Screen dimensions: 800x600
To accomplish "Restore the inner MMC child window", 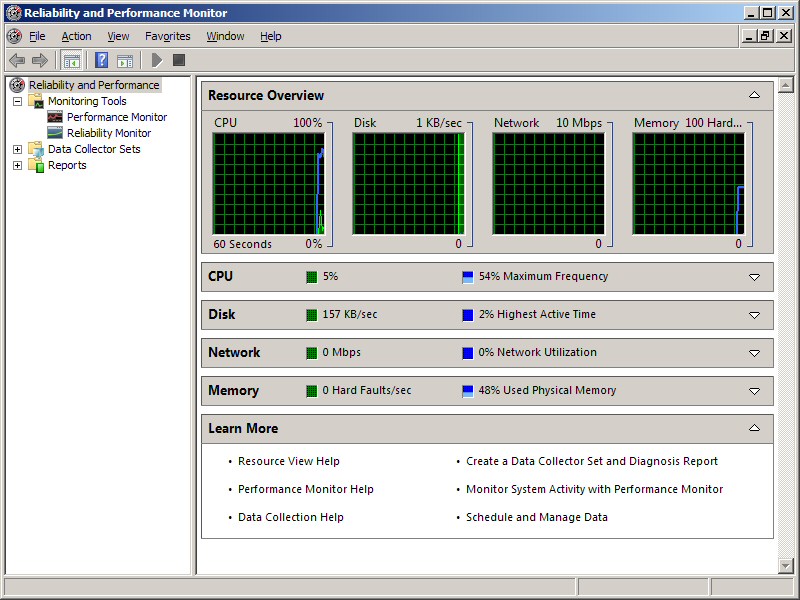I will tap(765, 36).
